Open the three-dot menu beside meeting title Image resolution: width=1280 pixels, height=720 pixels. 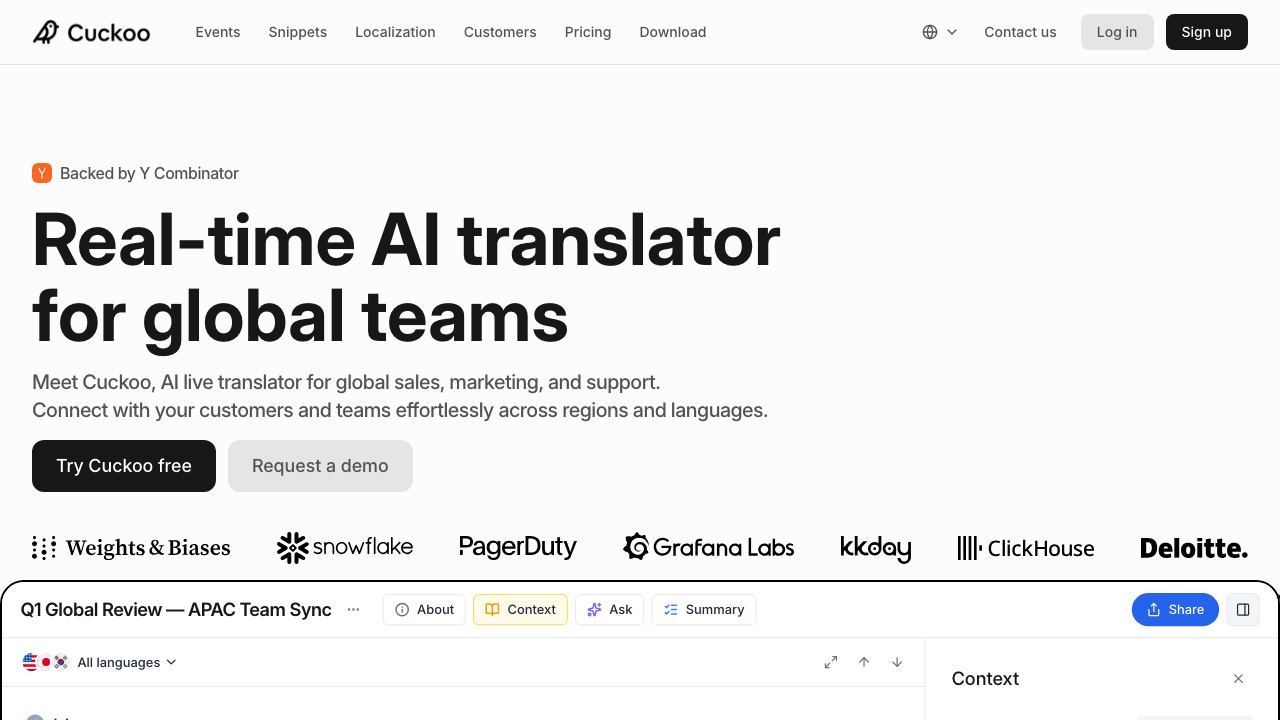pyautogui.click(x=353, y=609)
